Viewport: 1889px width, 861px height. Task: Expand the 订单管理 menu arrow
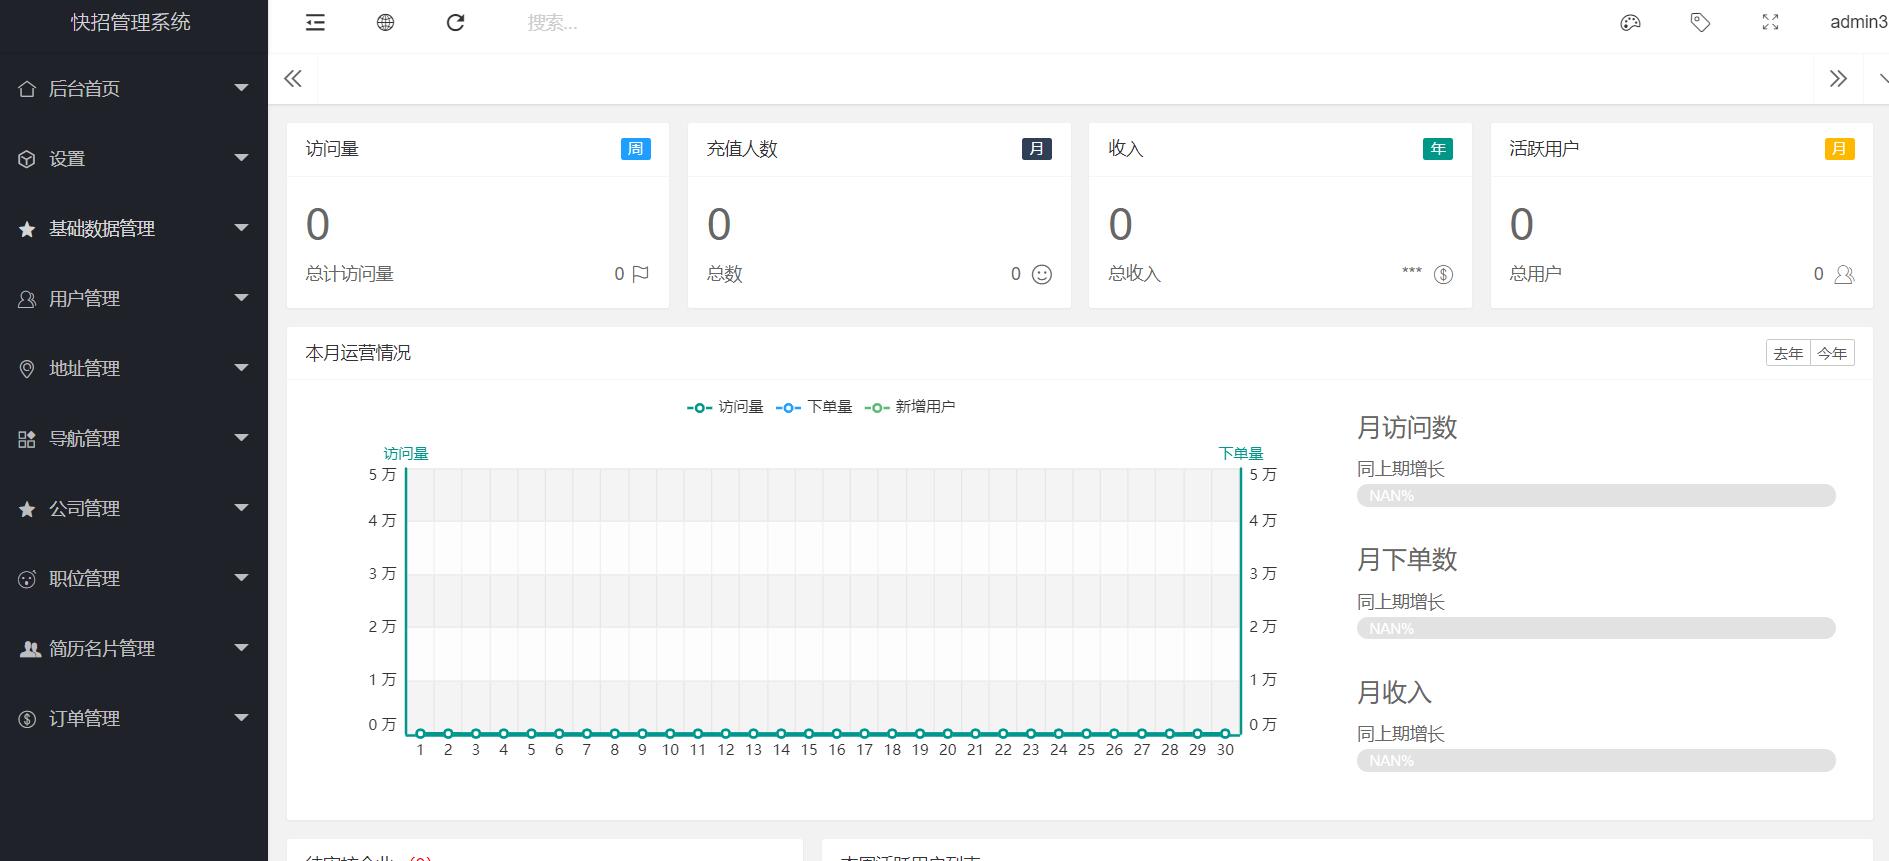(x=241, y=718)
